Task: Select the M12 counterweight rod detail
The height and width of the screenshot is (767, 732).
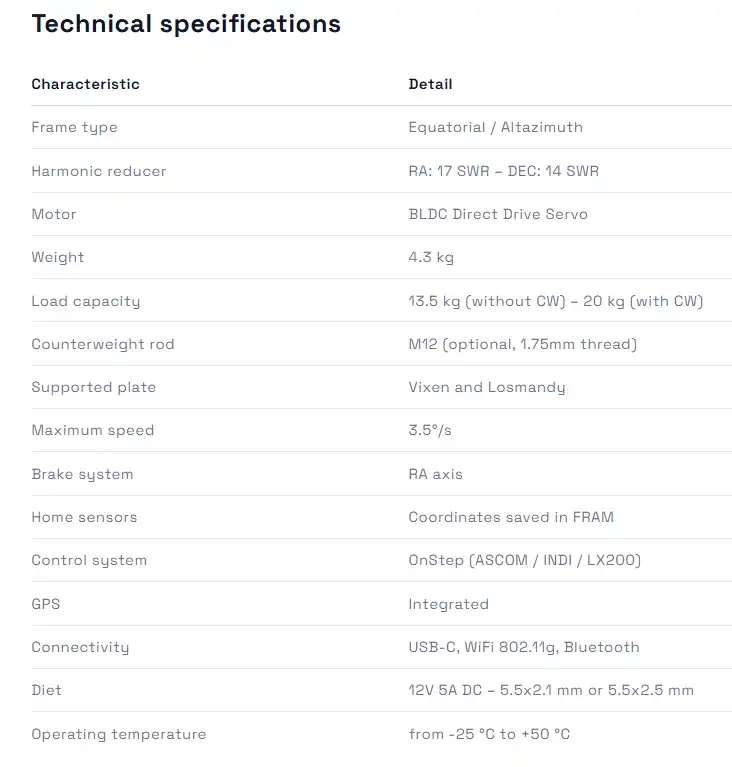Action: tap(522, 344)
